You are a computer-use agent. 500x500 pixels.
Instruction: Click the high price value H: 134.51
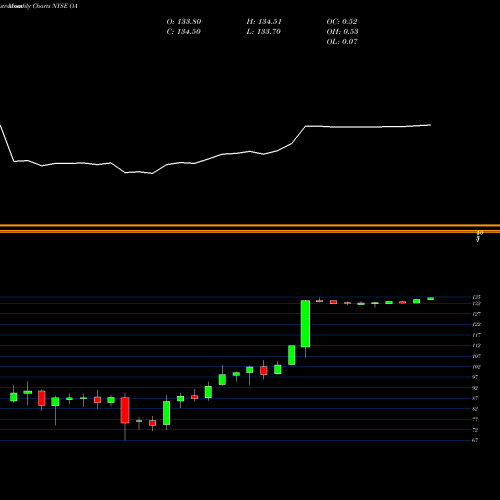[x=264, y=22]
